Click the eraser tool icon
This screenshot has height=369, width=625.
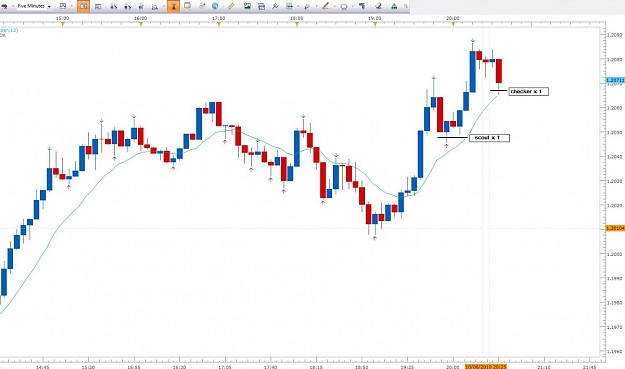[x=379, y=6]
